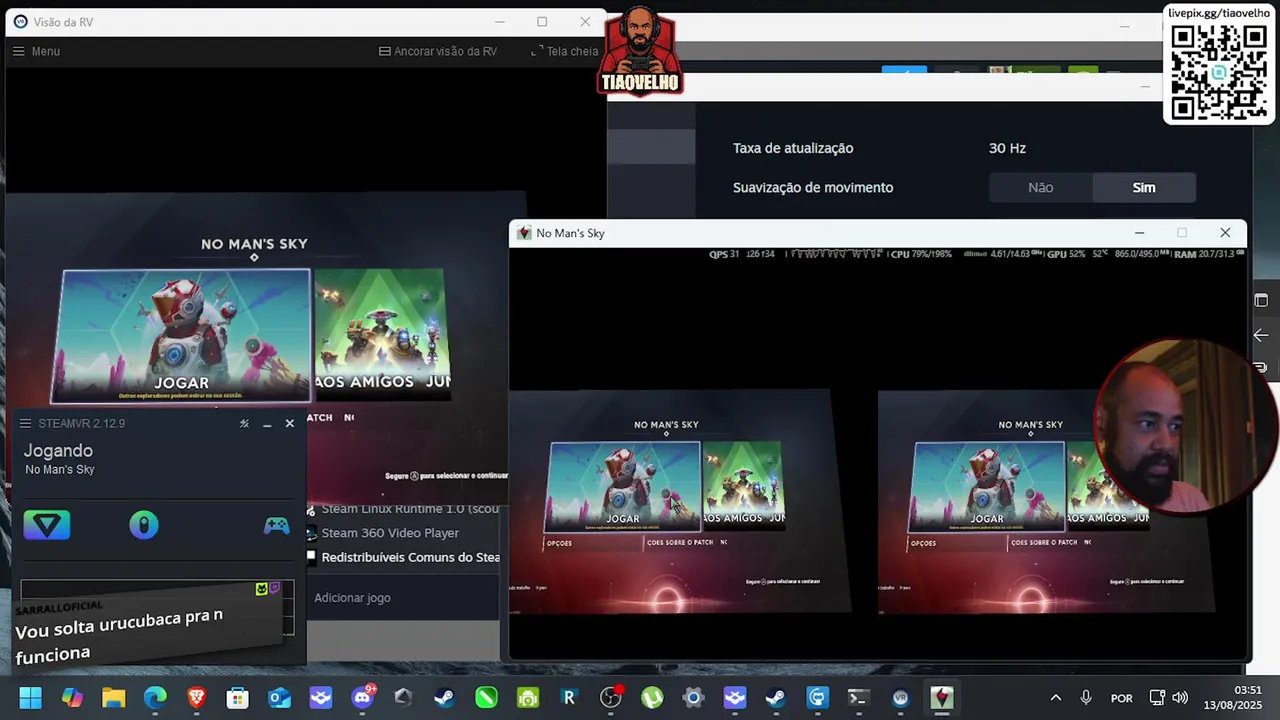Image resolution: width=1280 pixels, height=720 pixels.
Task: Click Adicionar jogo in Steam
Action: [352, 598]
